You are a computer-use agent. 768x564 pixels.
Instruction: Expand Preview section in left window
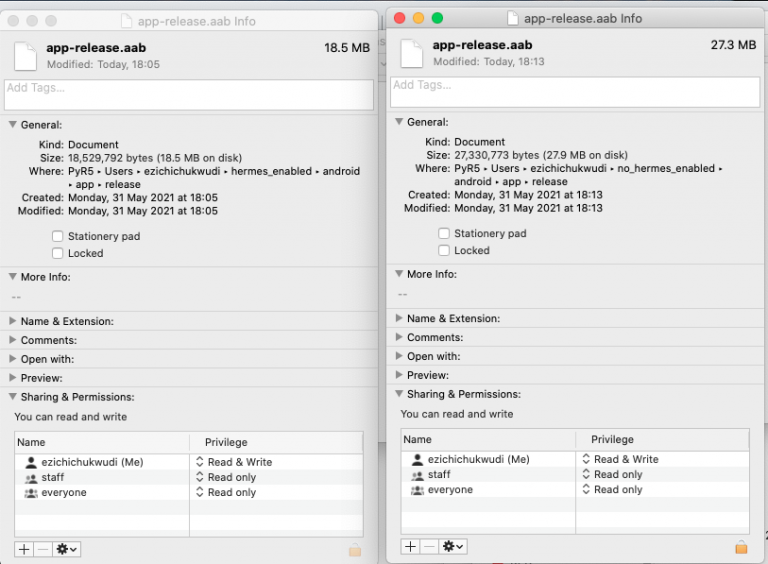point(13,377)
